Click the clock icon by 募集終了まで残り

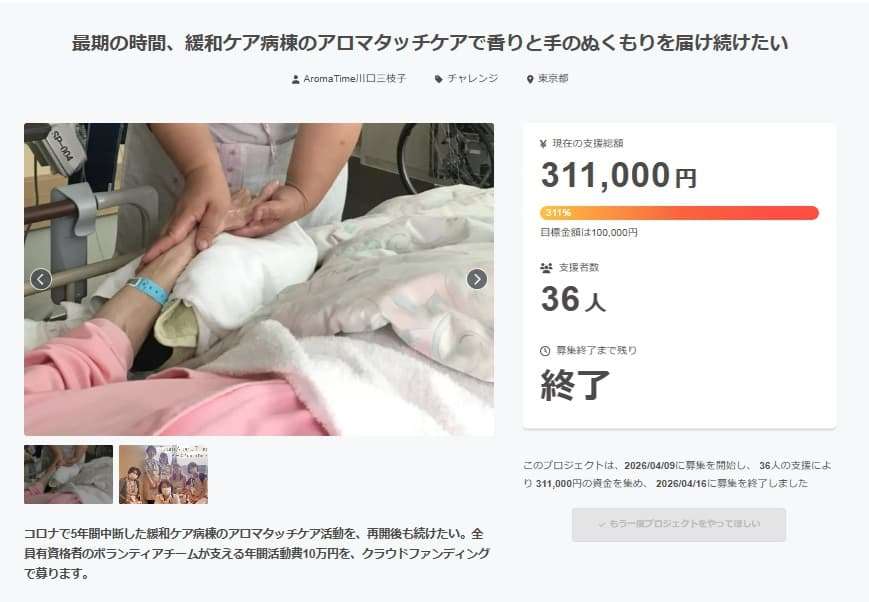pos(545,351)
